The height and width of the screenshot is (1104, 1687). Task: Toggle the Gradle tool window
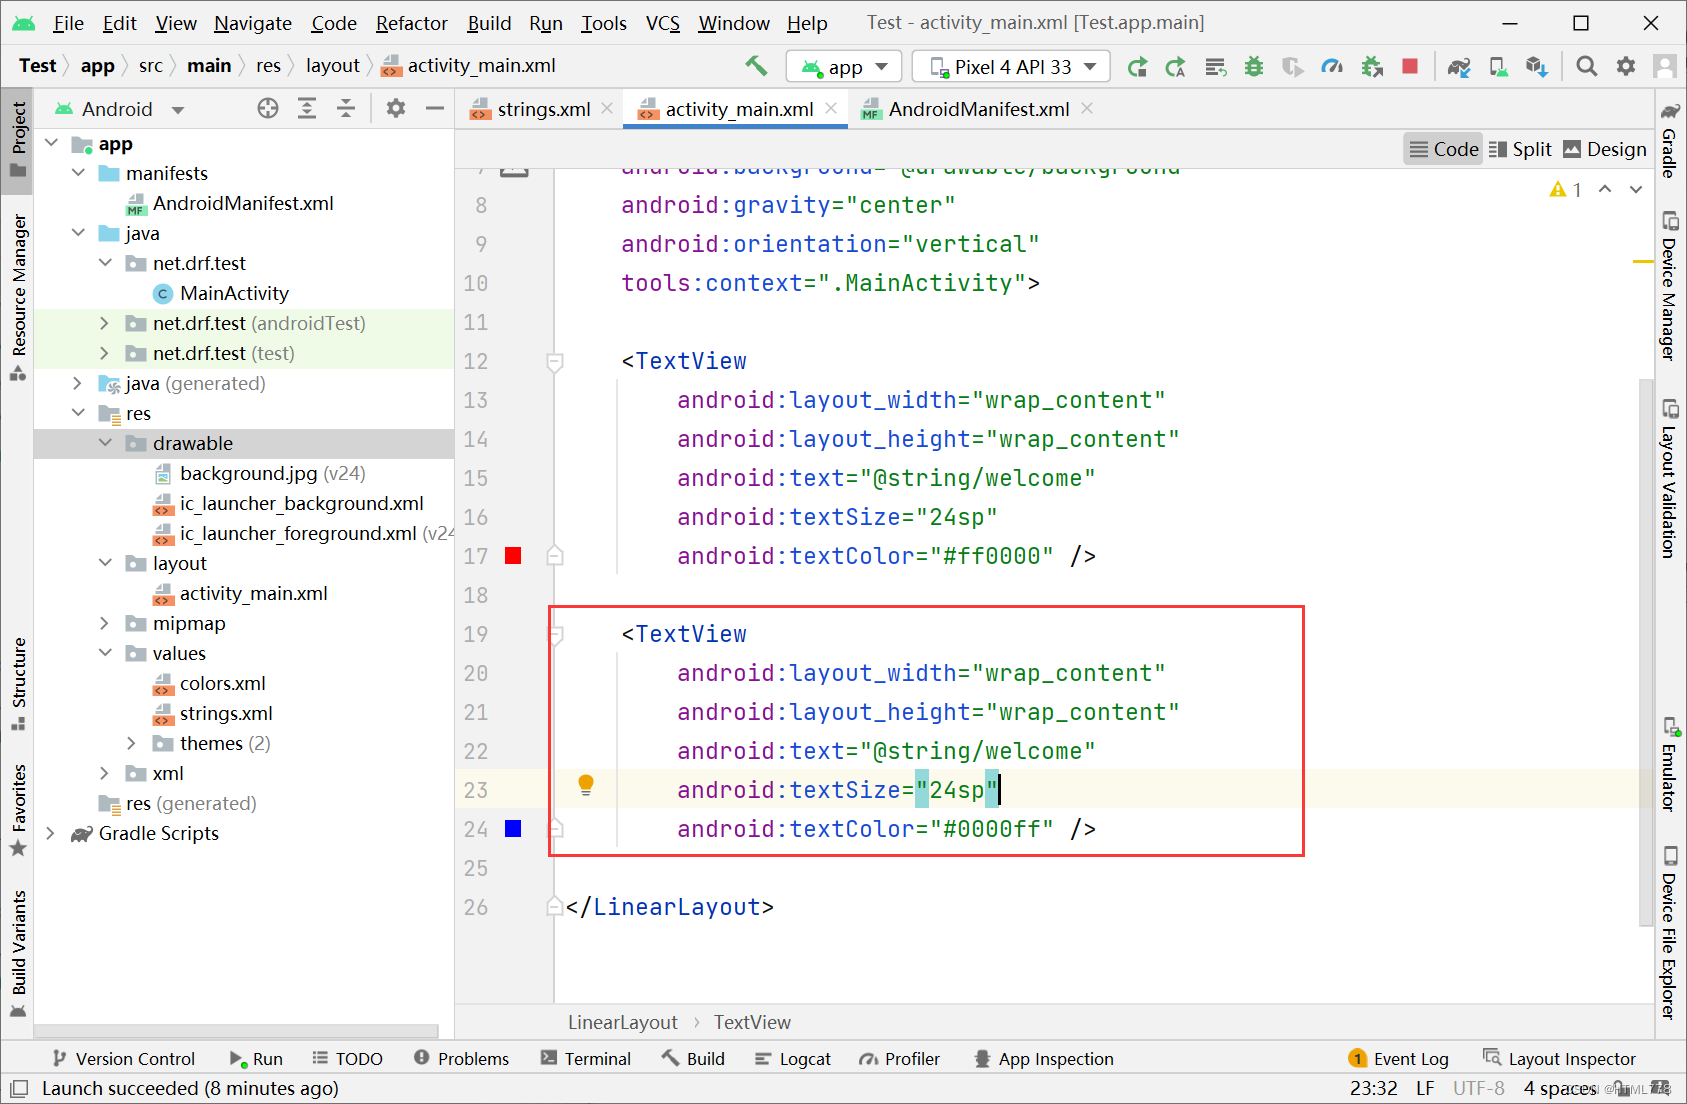click(x=1669, y=140)
